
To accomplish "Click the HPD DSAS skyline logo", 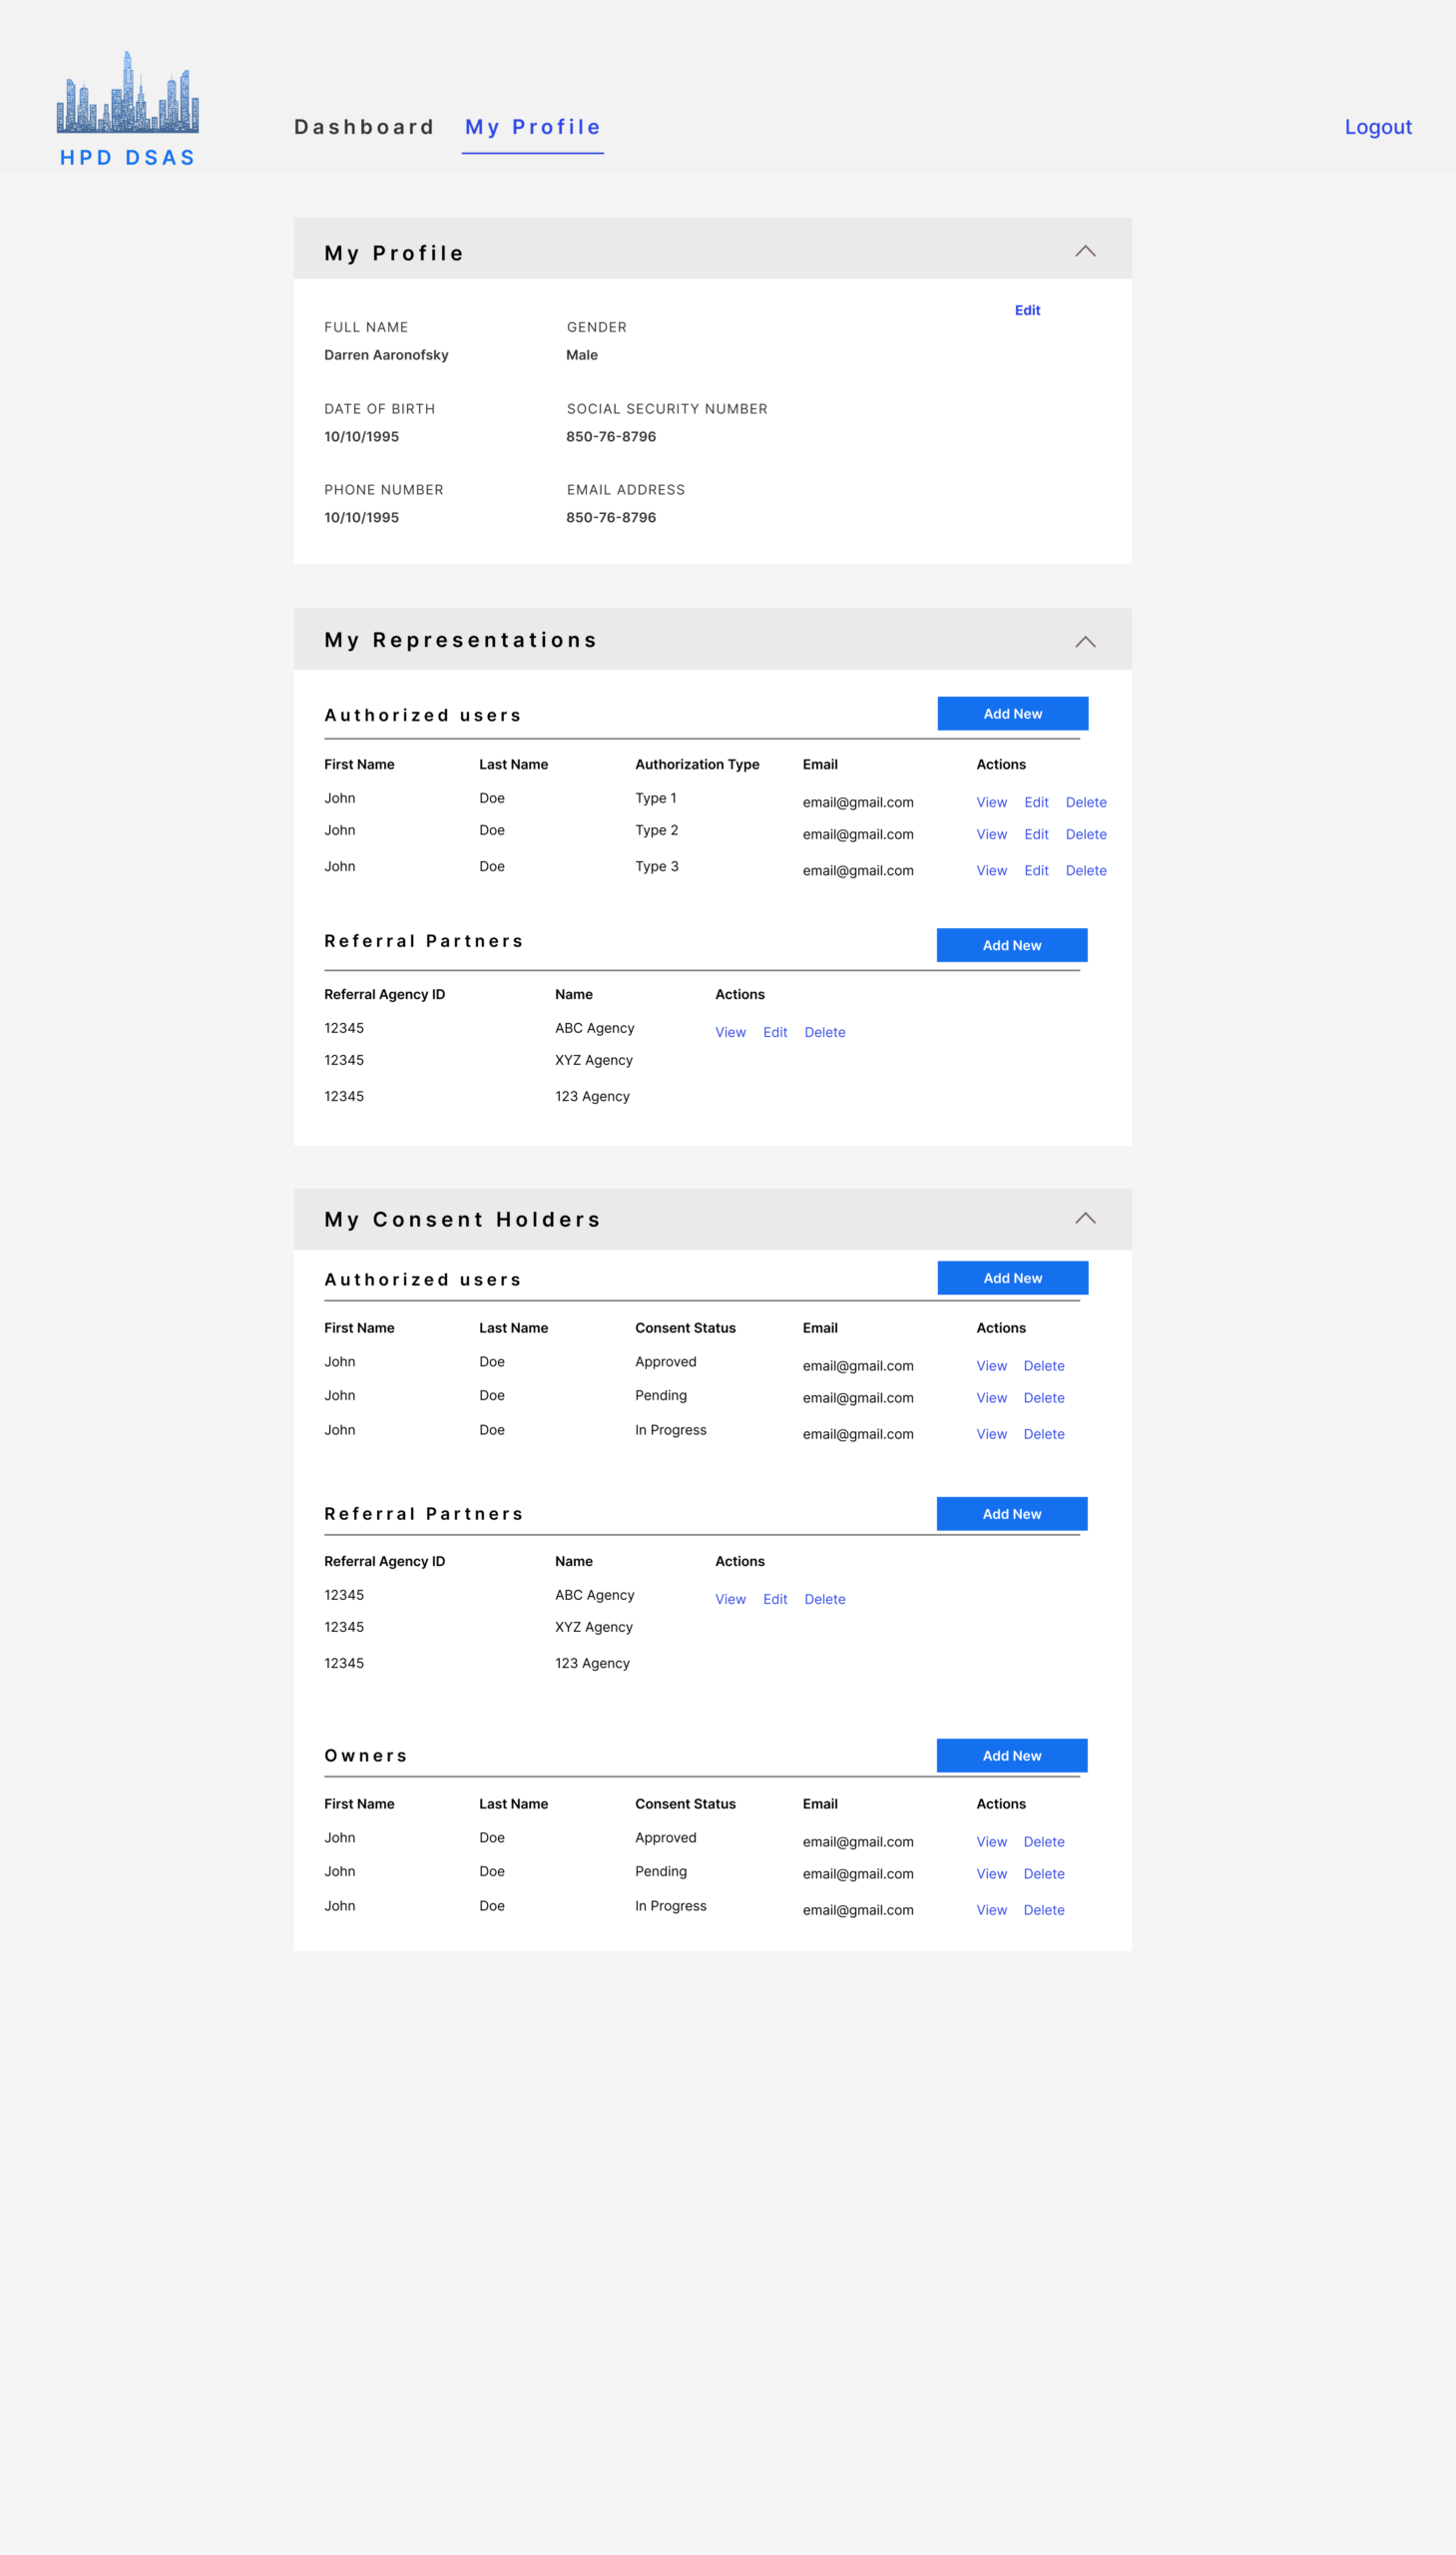I will tap(127, 94).
